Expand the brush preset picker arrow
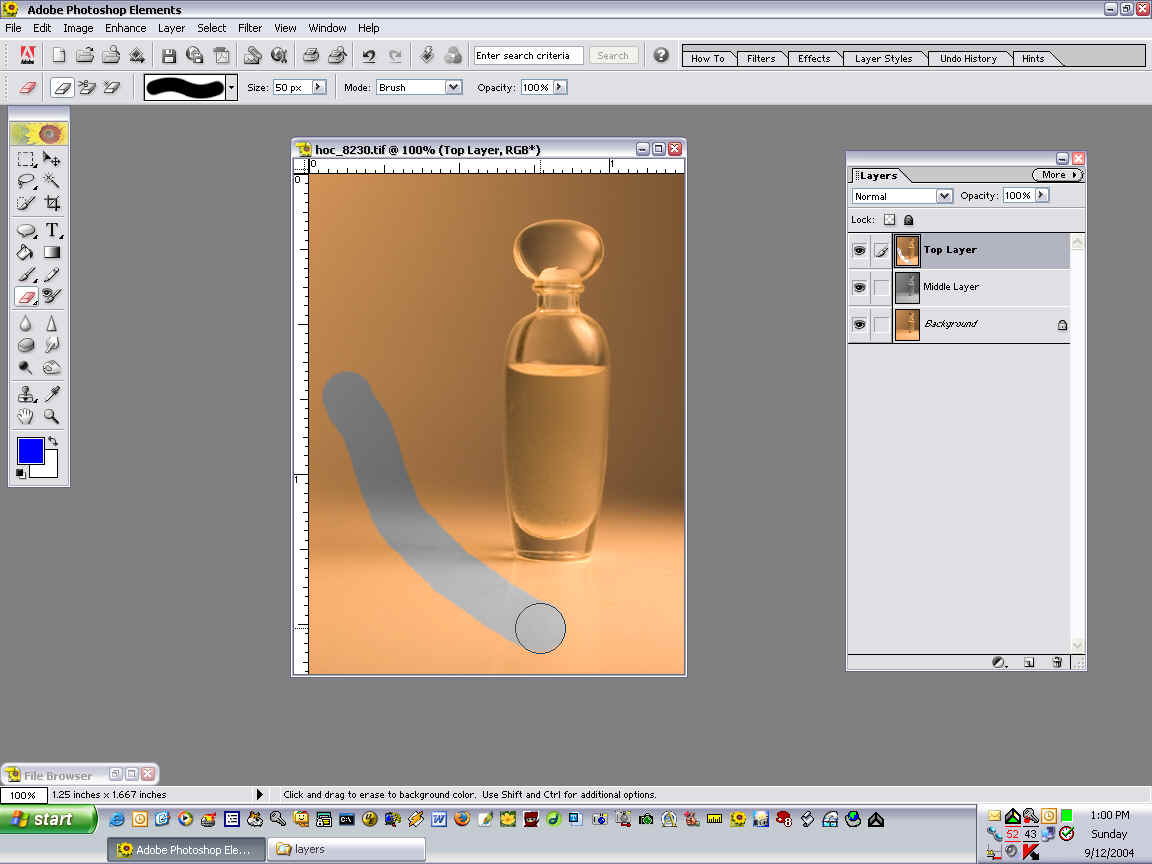 pos(232,88)
